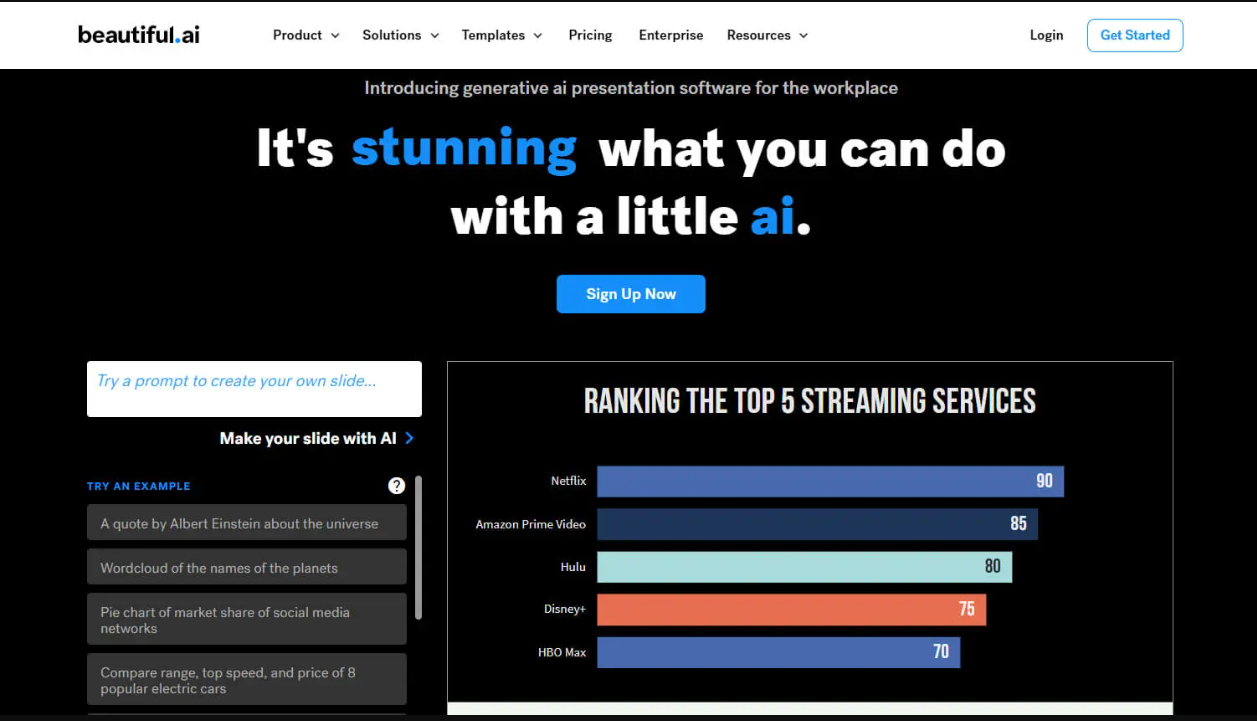Expand the Product dropdown menu
This screenshot has width=1257, height=721.
[x=306, y=35]
